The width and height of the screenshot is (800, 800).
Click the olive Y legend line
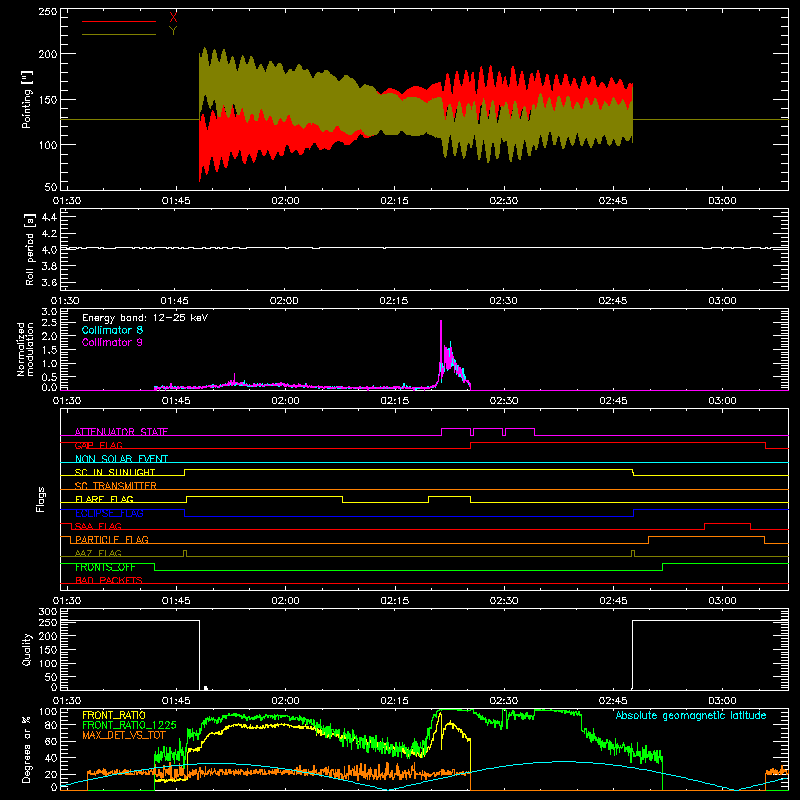(118, 34)
